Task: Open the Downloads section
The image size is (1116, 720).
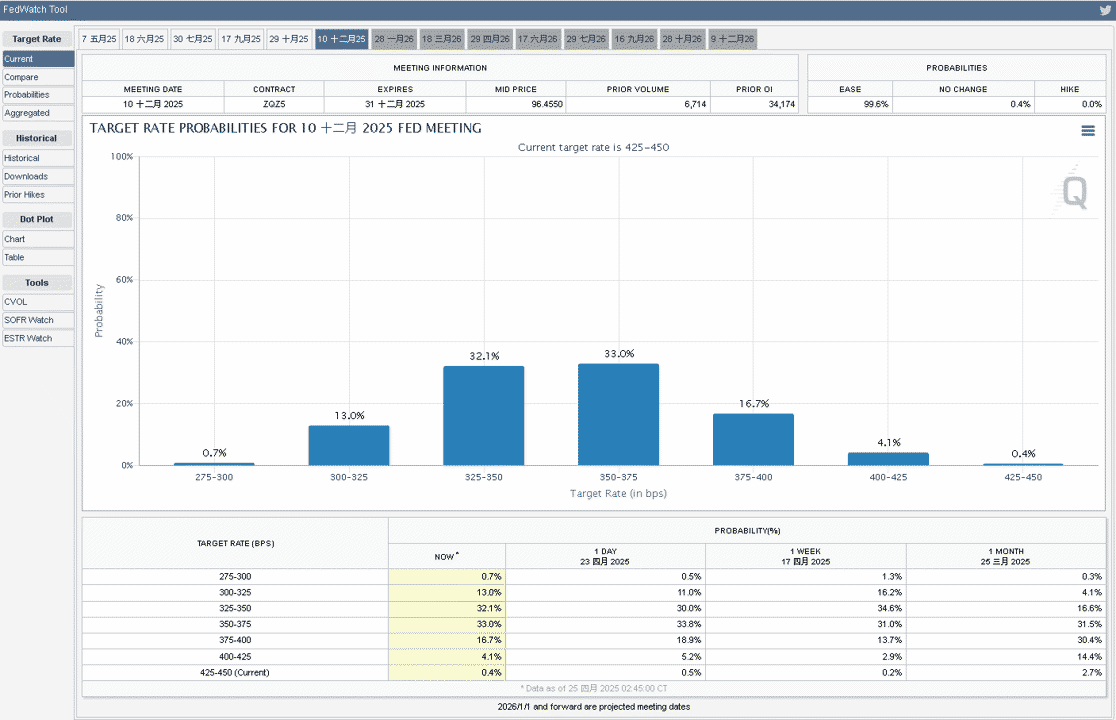Action: coord(38,176)
